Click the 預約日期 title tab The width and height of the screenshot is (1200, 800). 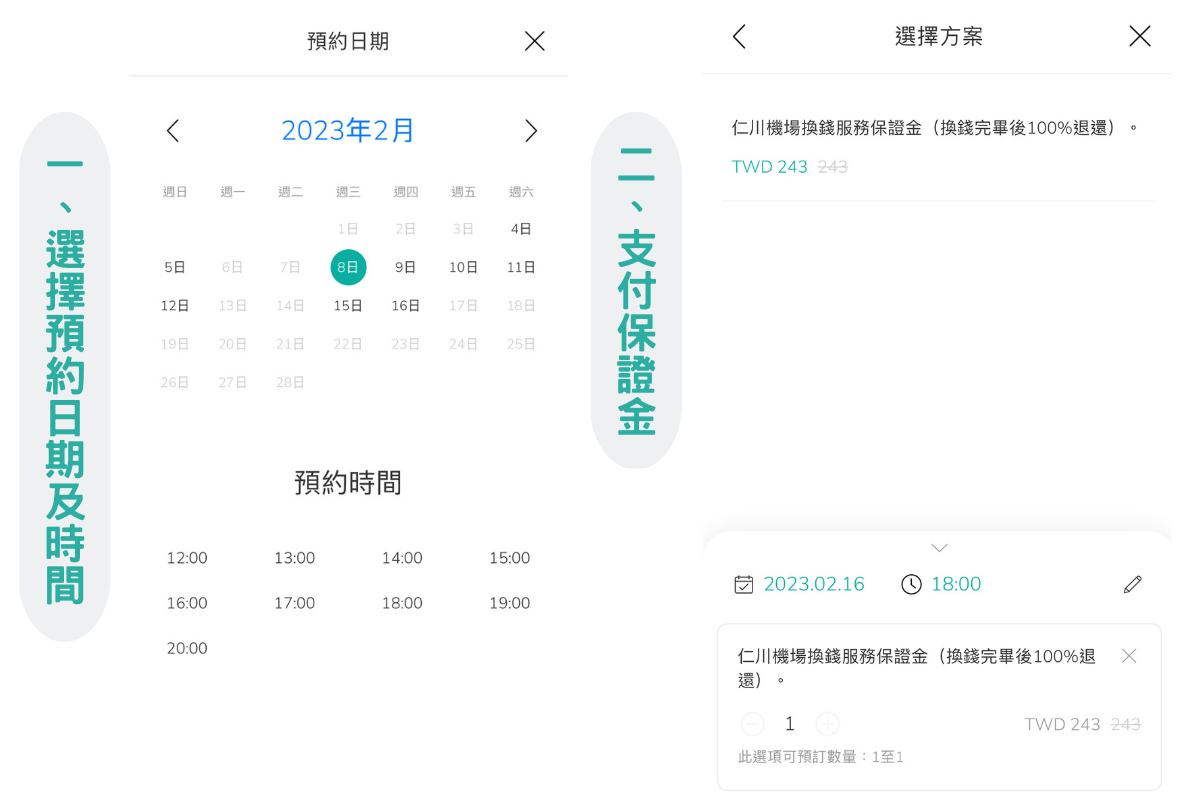347,41
